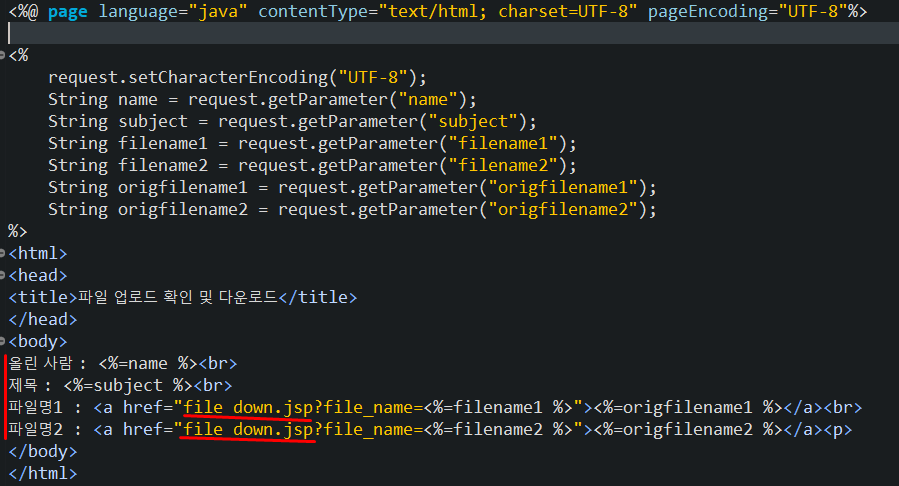Click the string literal "origfilename1"

(562, 187)
